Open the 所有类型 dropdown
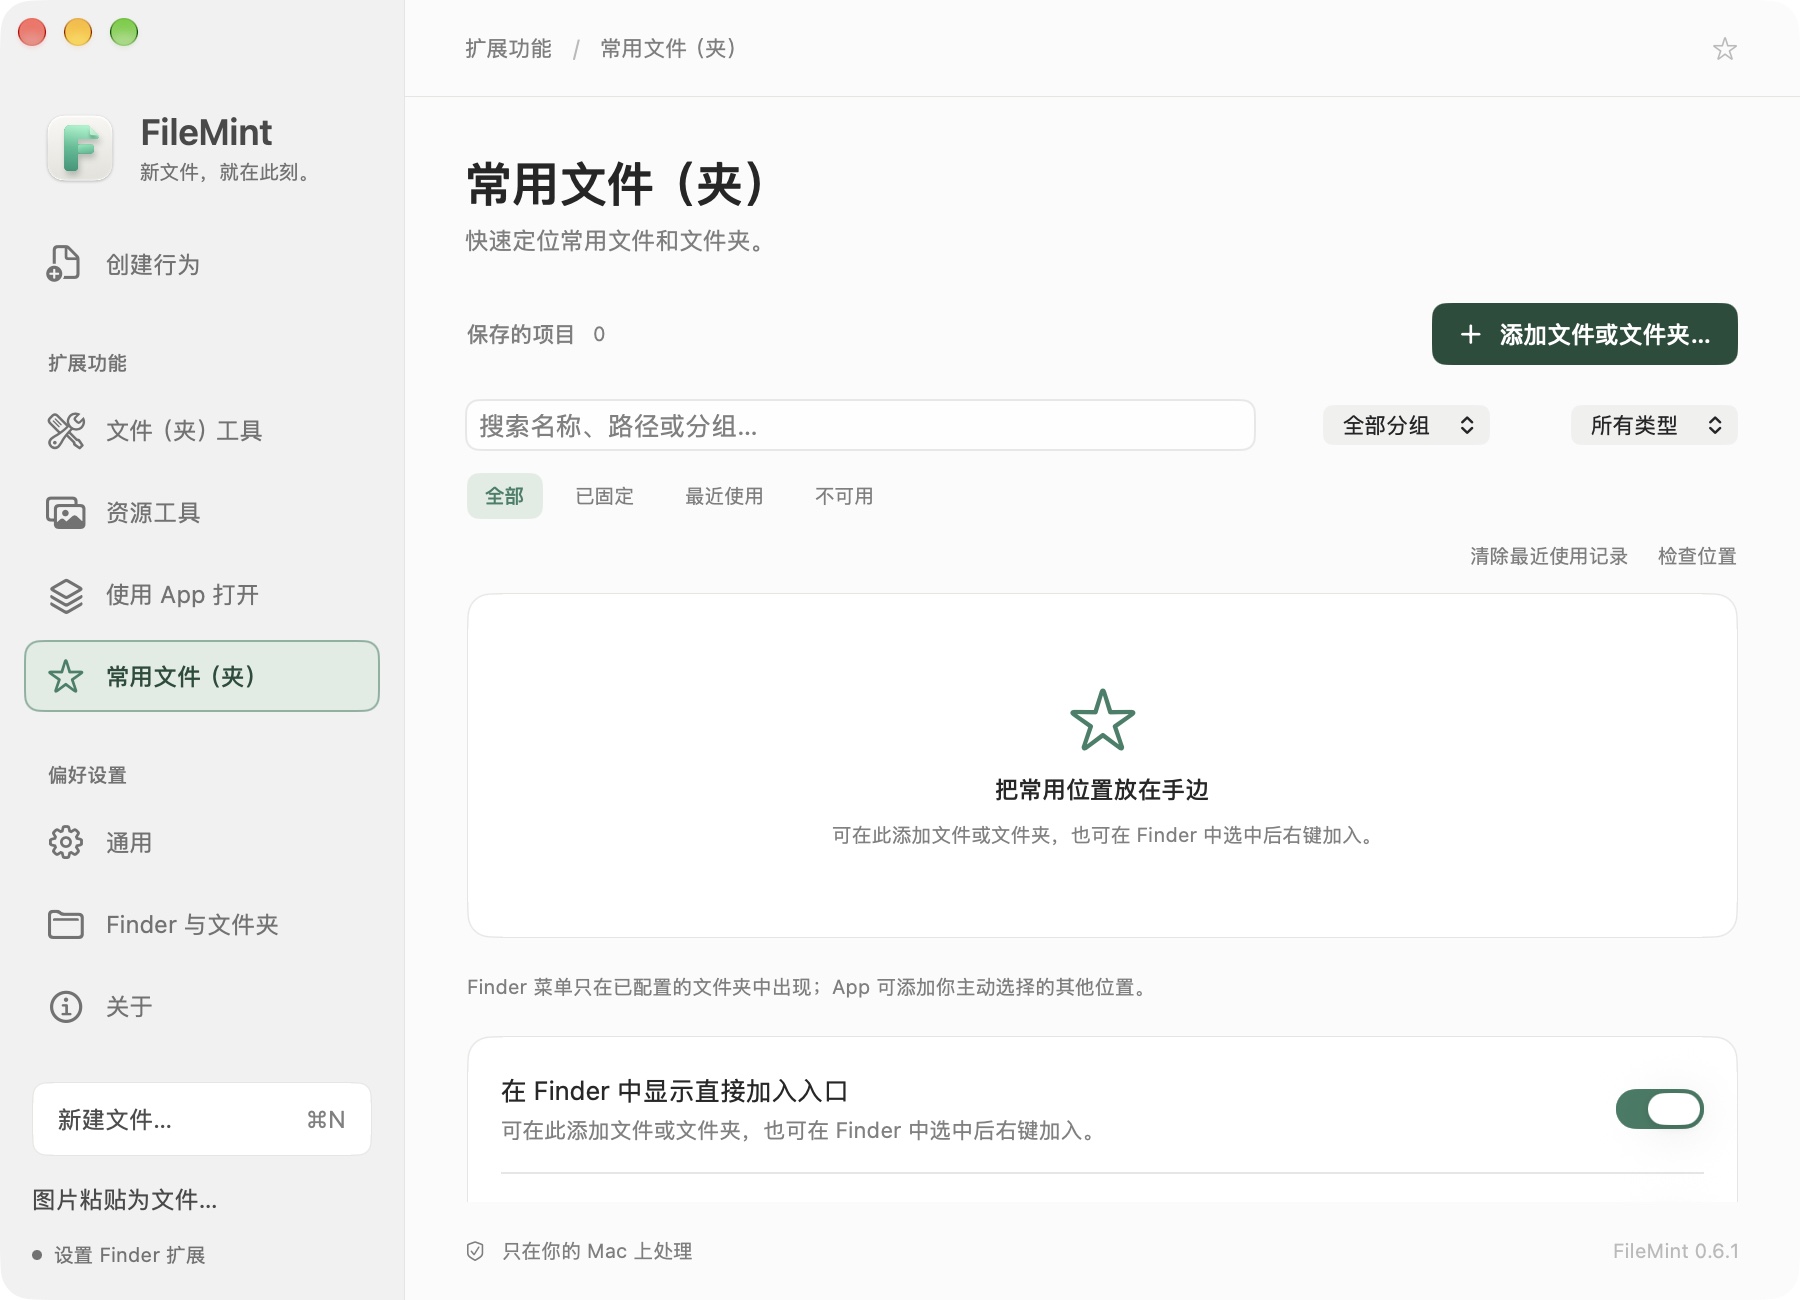This screenshot has height=1300, width=1800. pyautogui.click(x=1654, y=425)
